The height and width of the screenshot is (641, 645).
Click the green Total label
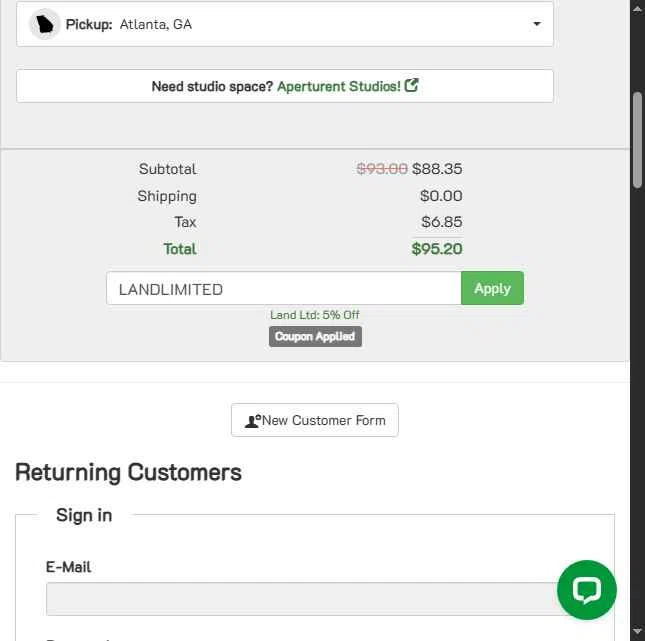pos(180,249)
